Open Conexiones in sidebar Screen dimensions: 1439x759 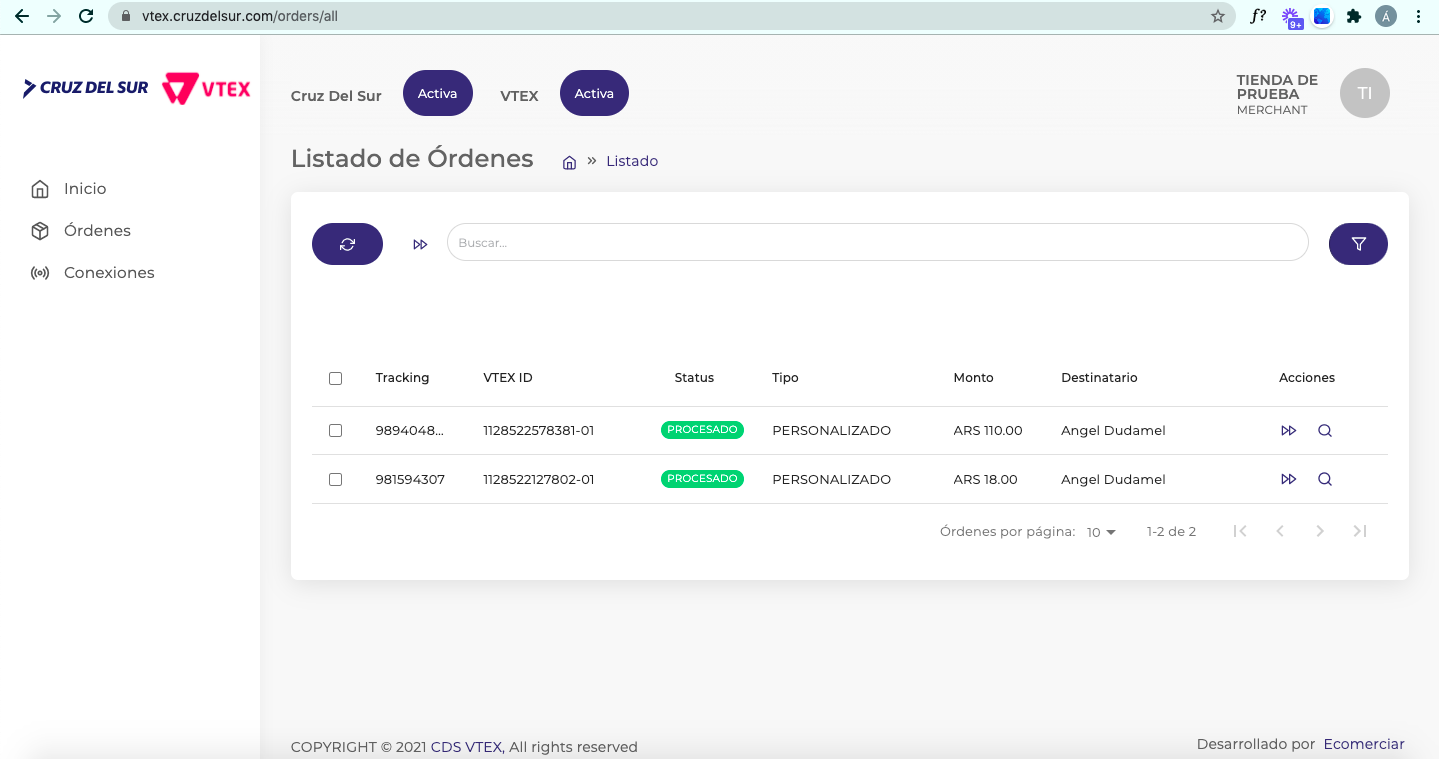[108, 273]
